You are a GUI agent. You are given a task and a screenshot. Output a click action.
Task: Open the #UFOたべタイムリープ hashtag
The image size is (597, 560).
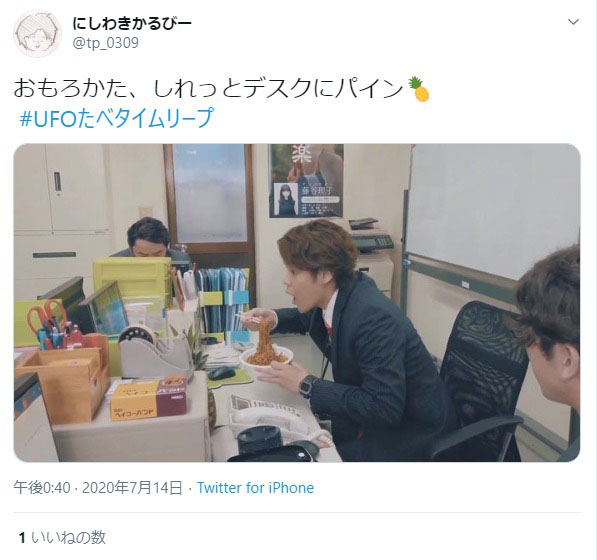point(117,118)
